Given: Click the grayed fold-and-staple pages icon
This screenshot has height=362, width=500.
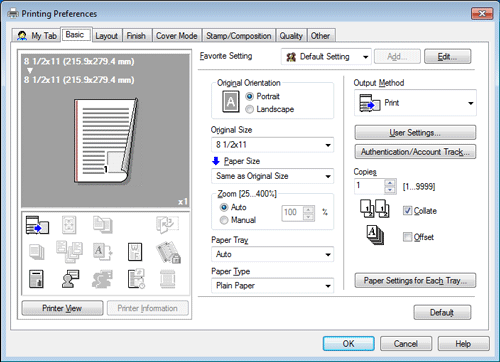Looking at the screenshot, I should click(x=167, y=224).
